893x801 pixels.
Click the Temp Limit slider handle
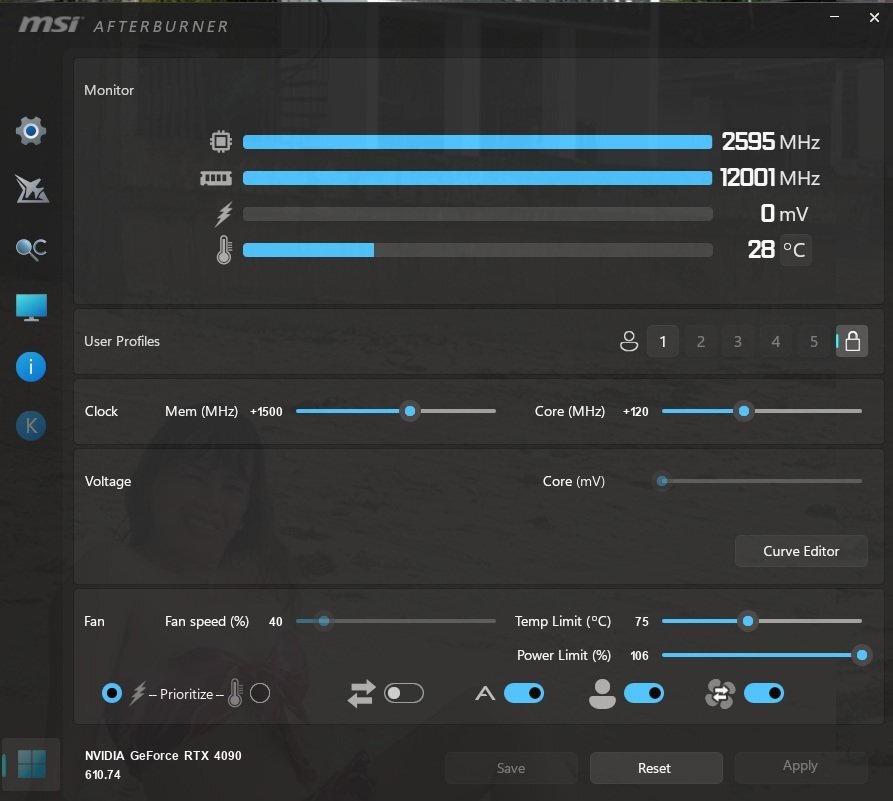point(748,621)
